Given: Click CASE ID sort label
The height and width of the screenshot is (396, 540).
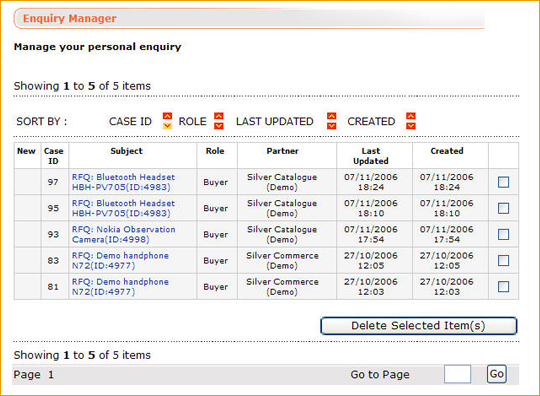Looking at the screenshot, I should [x=130, y=121].
